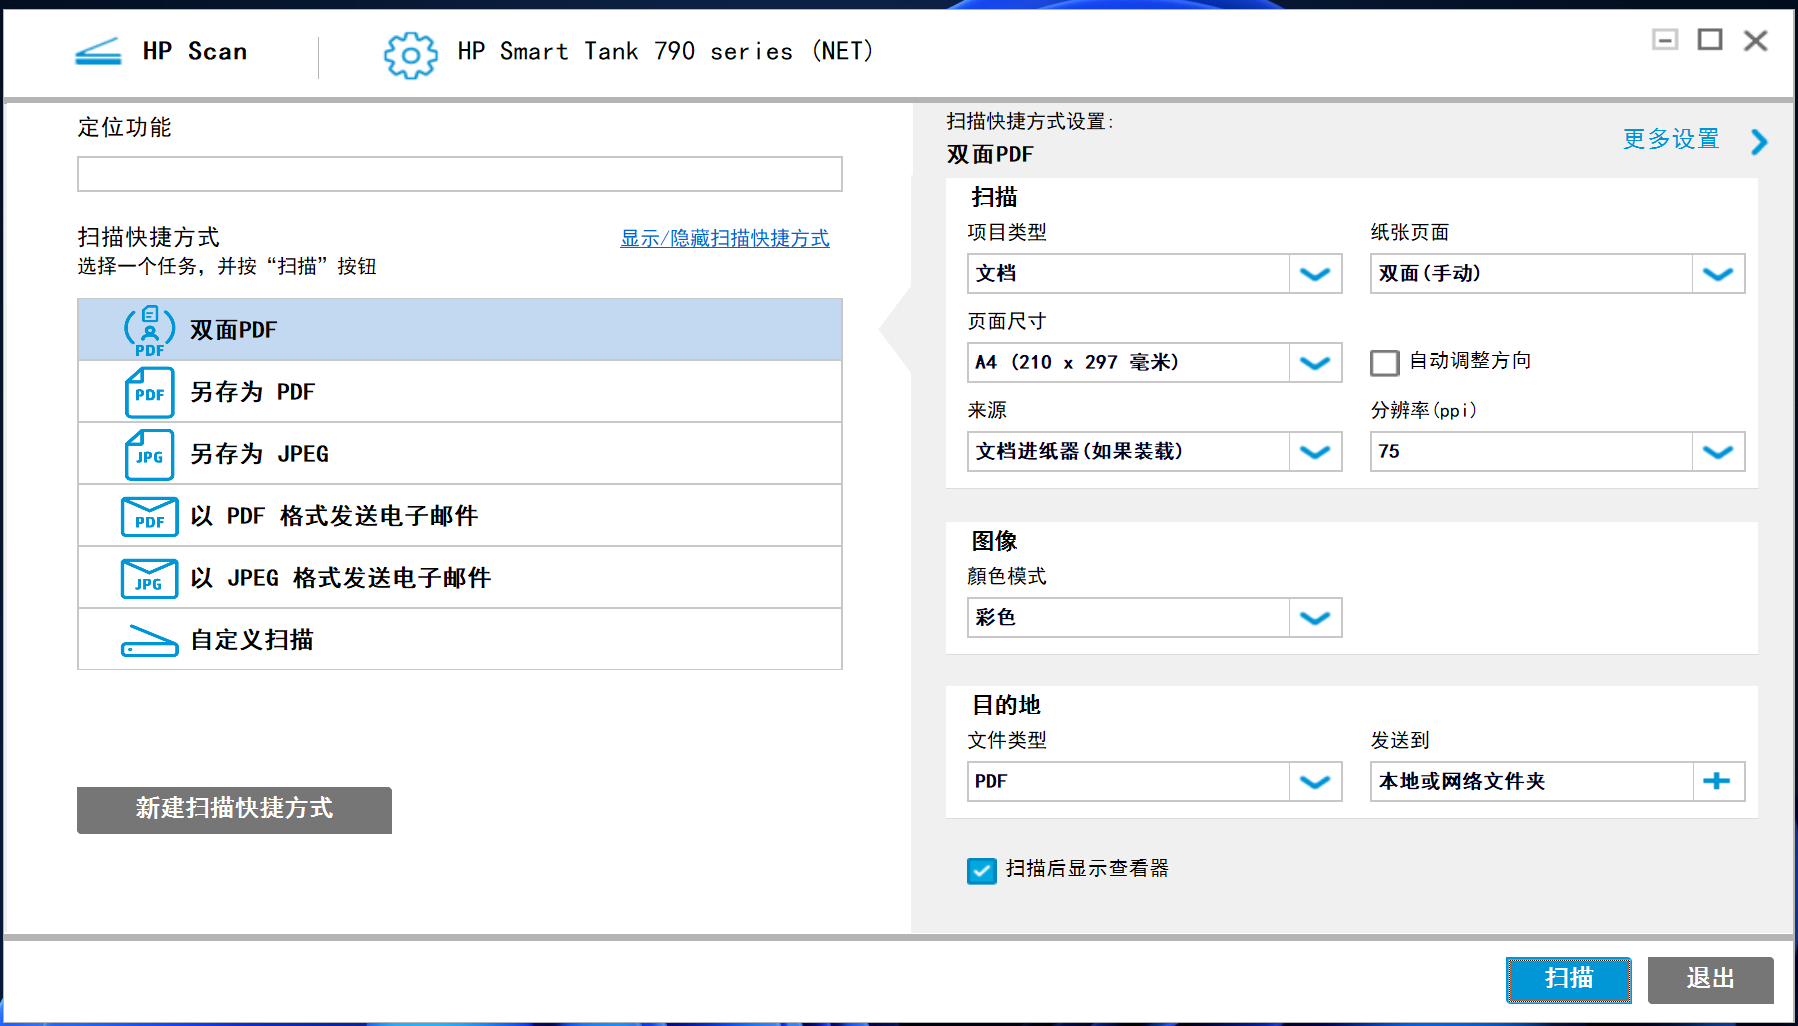Click the PDF document icon for 另存为 PDF

pos(148,392)
